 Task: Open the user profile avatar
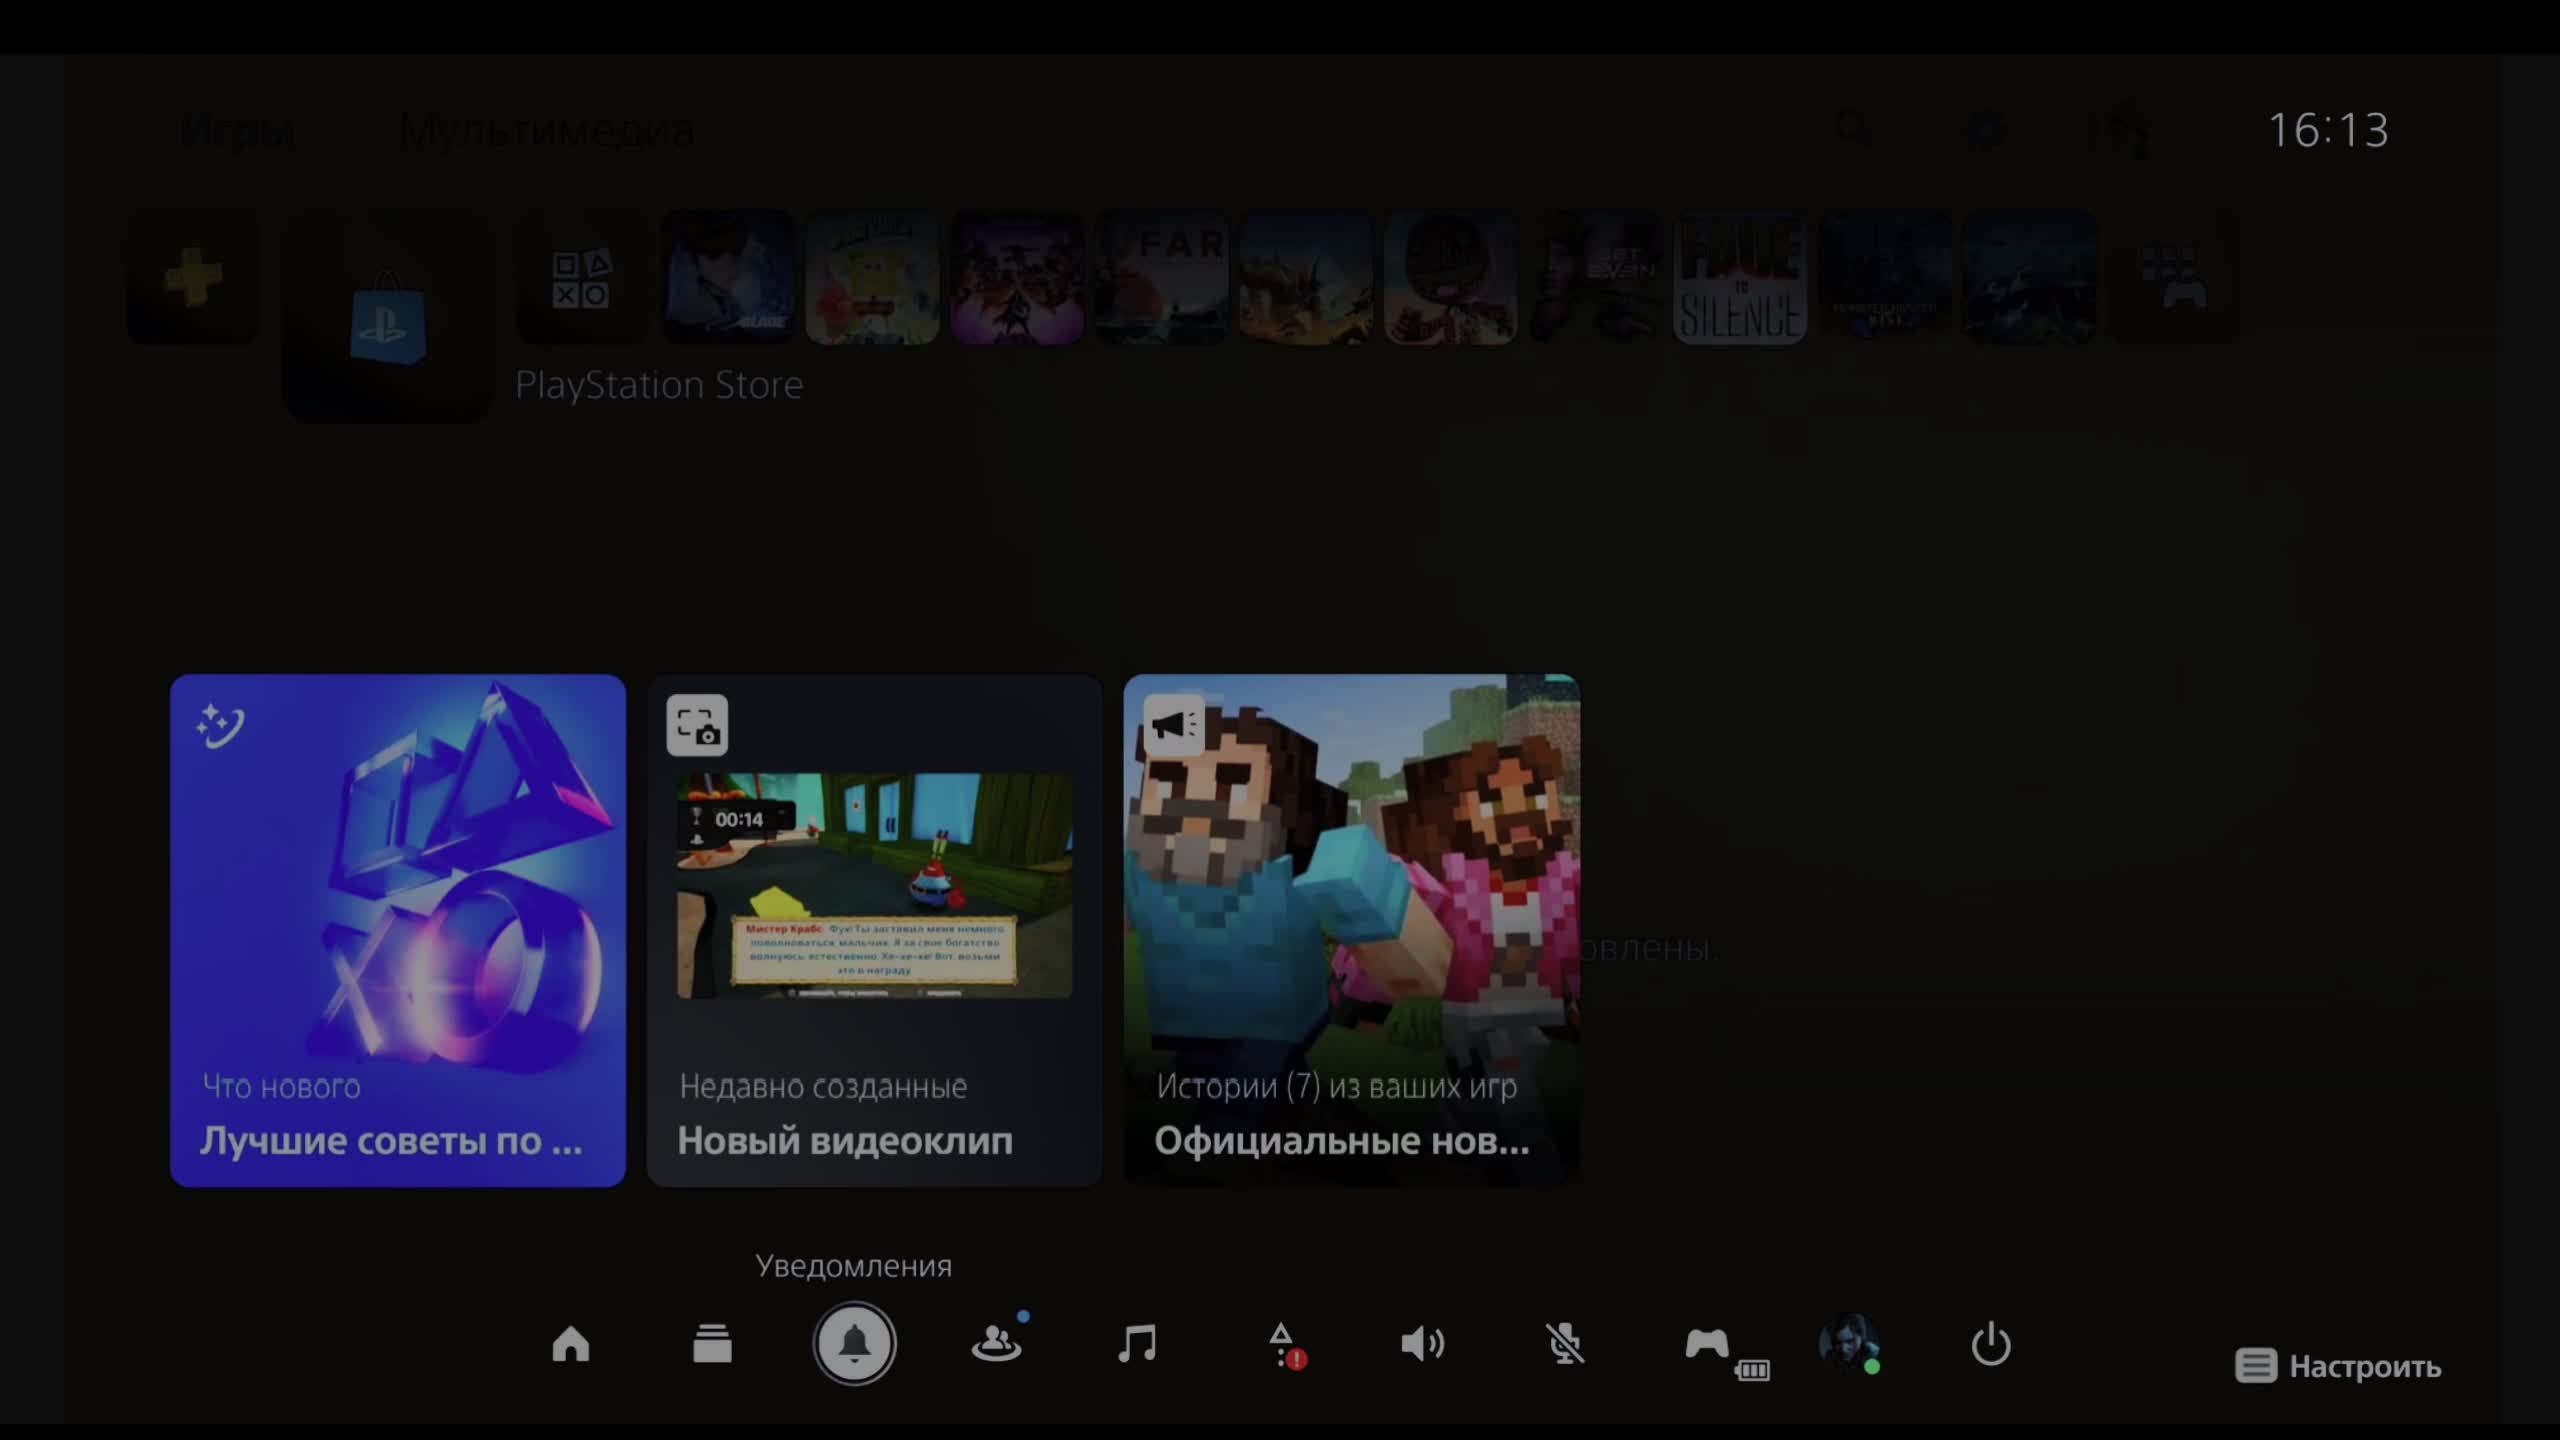pyautogui.click(x=1848, y=1342)
